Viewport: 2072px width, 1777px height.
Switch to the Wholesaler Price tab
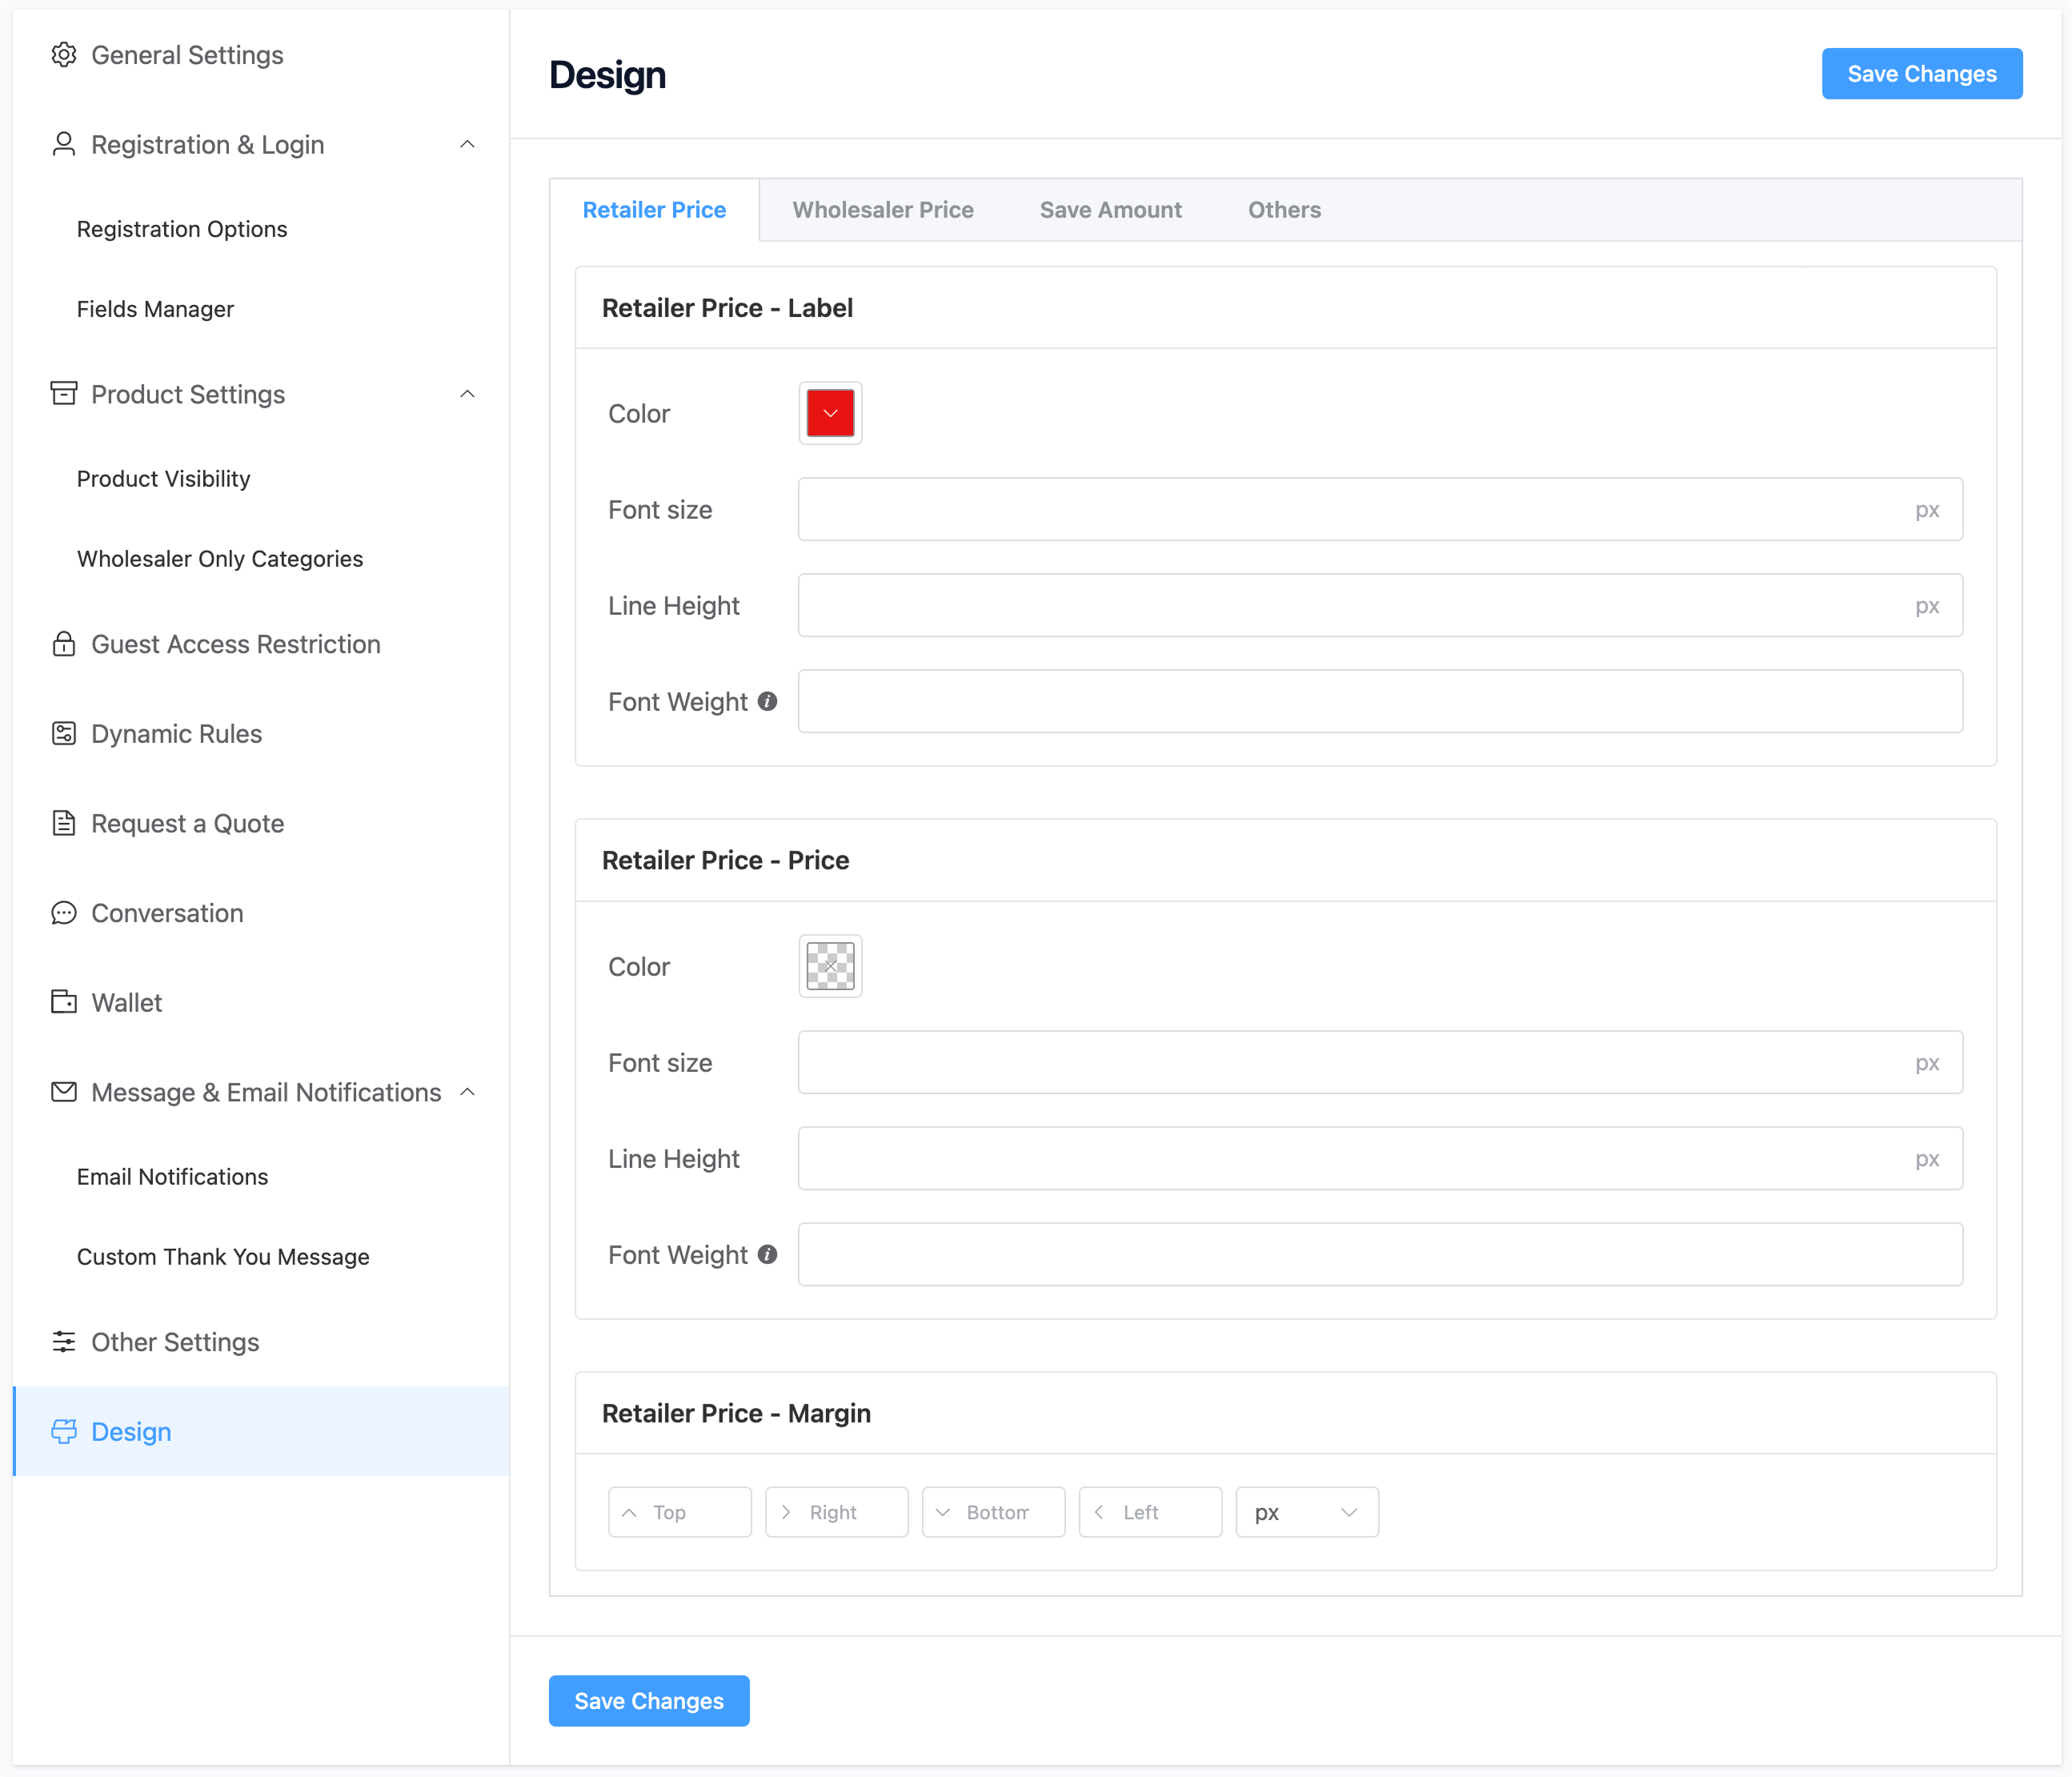883,210
